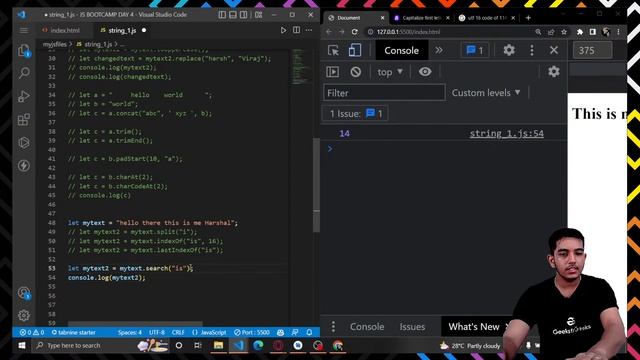Open DevTools customize three-dot menu

(531, 50)
